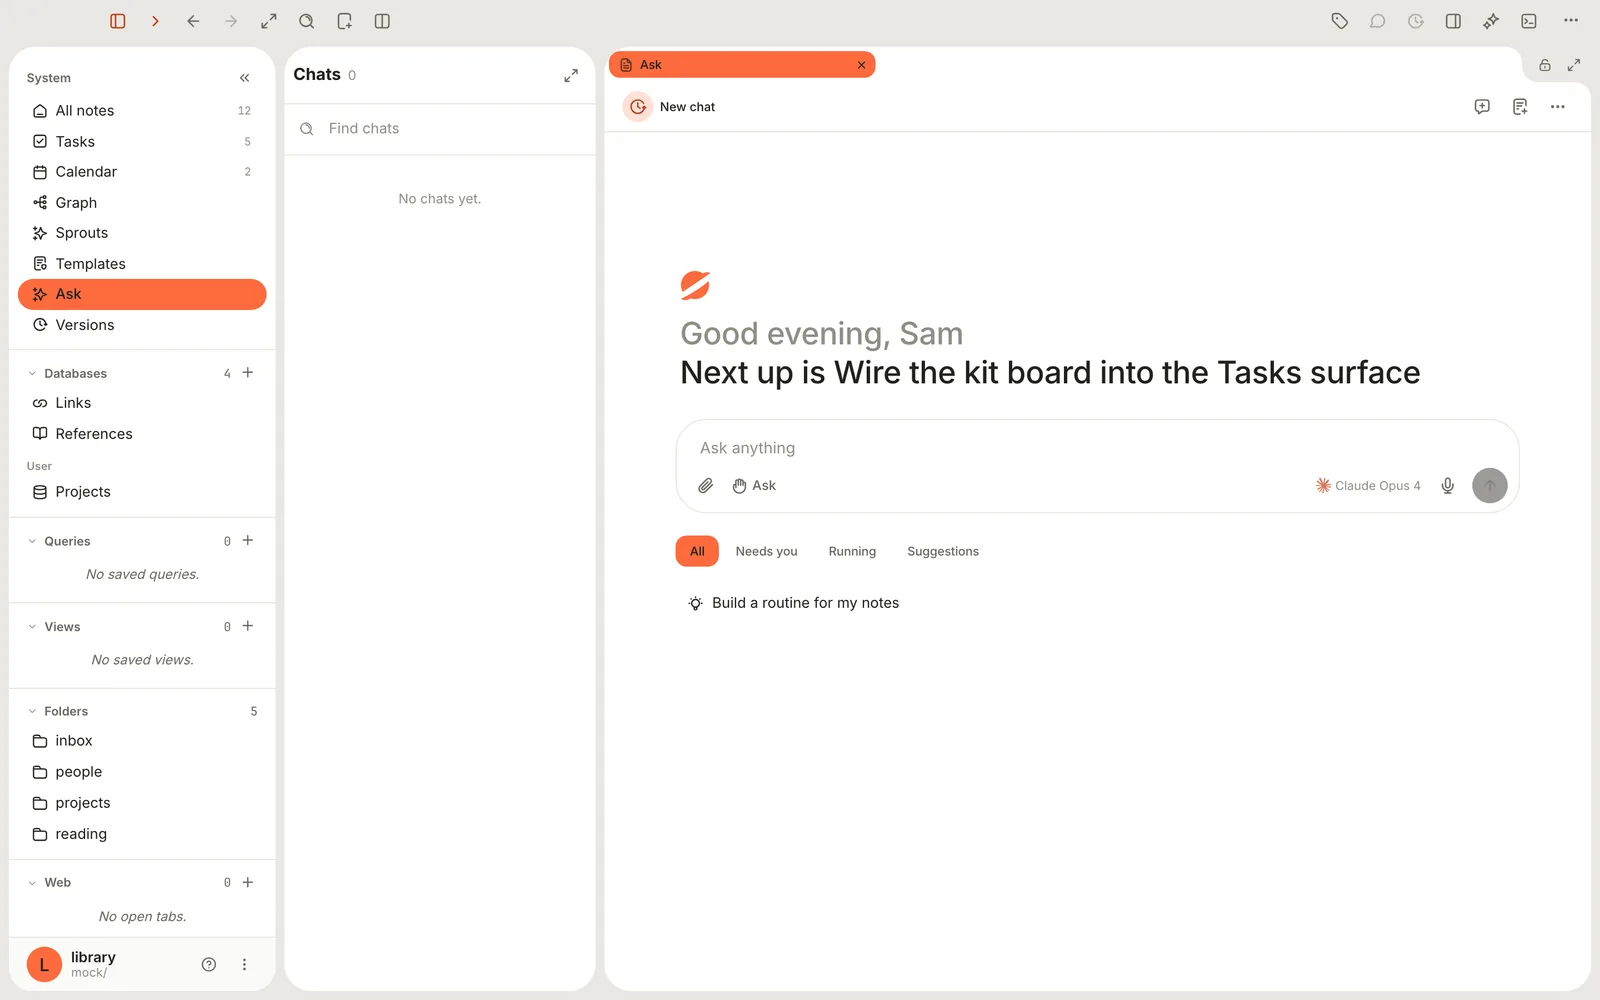
Task: Attach a file with the paperclip
Action: click(706, 486)
